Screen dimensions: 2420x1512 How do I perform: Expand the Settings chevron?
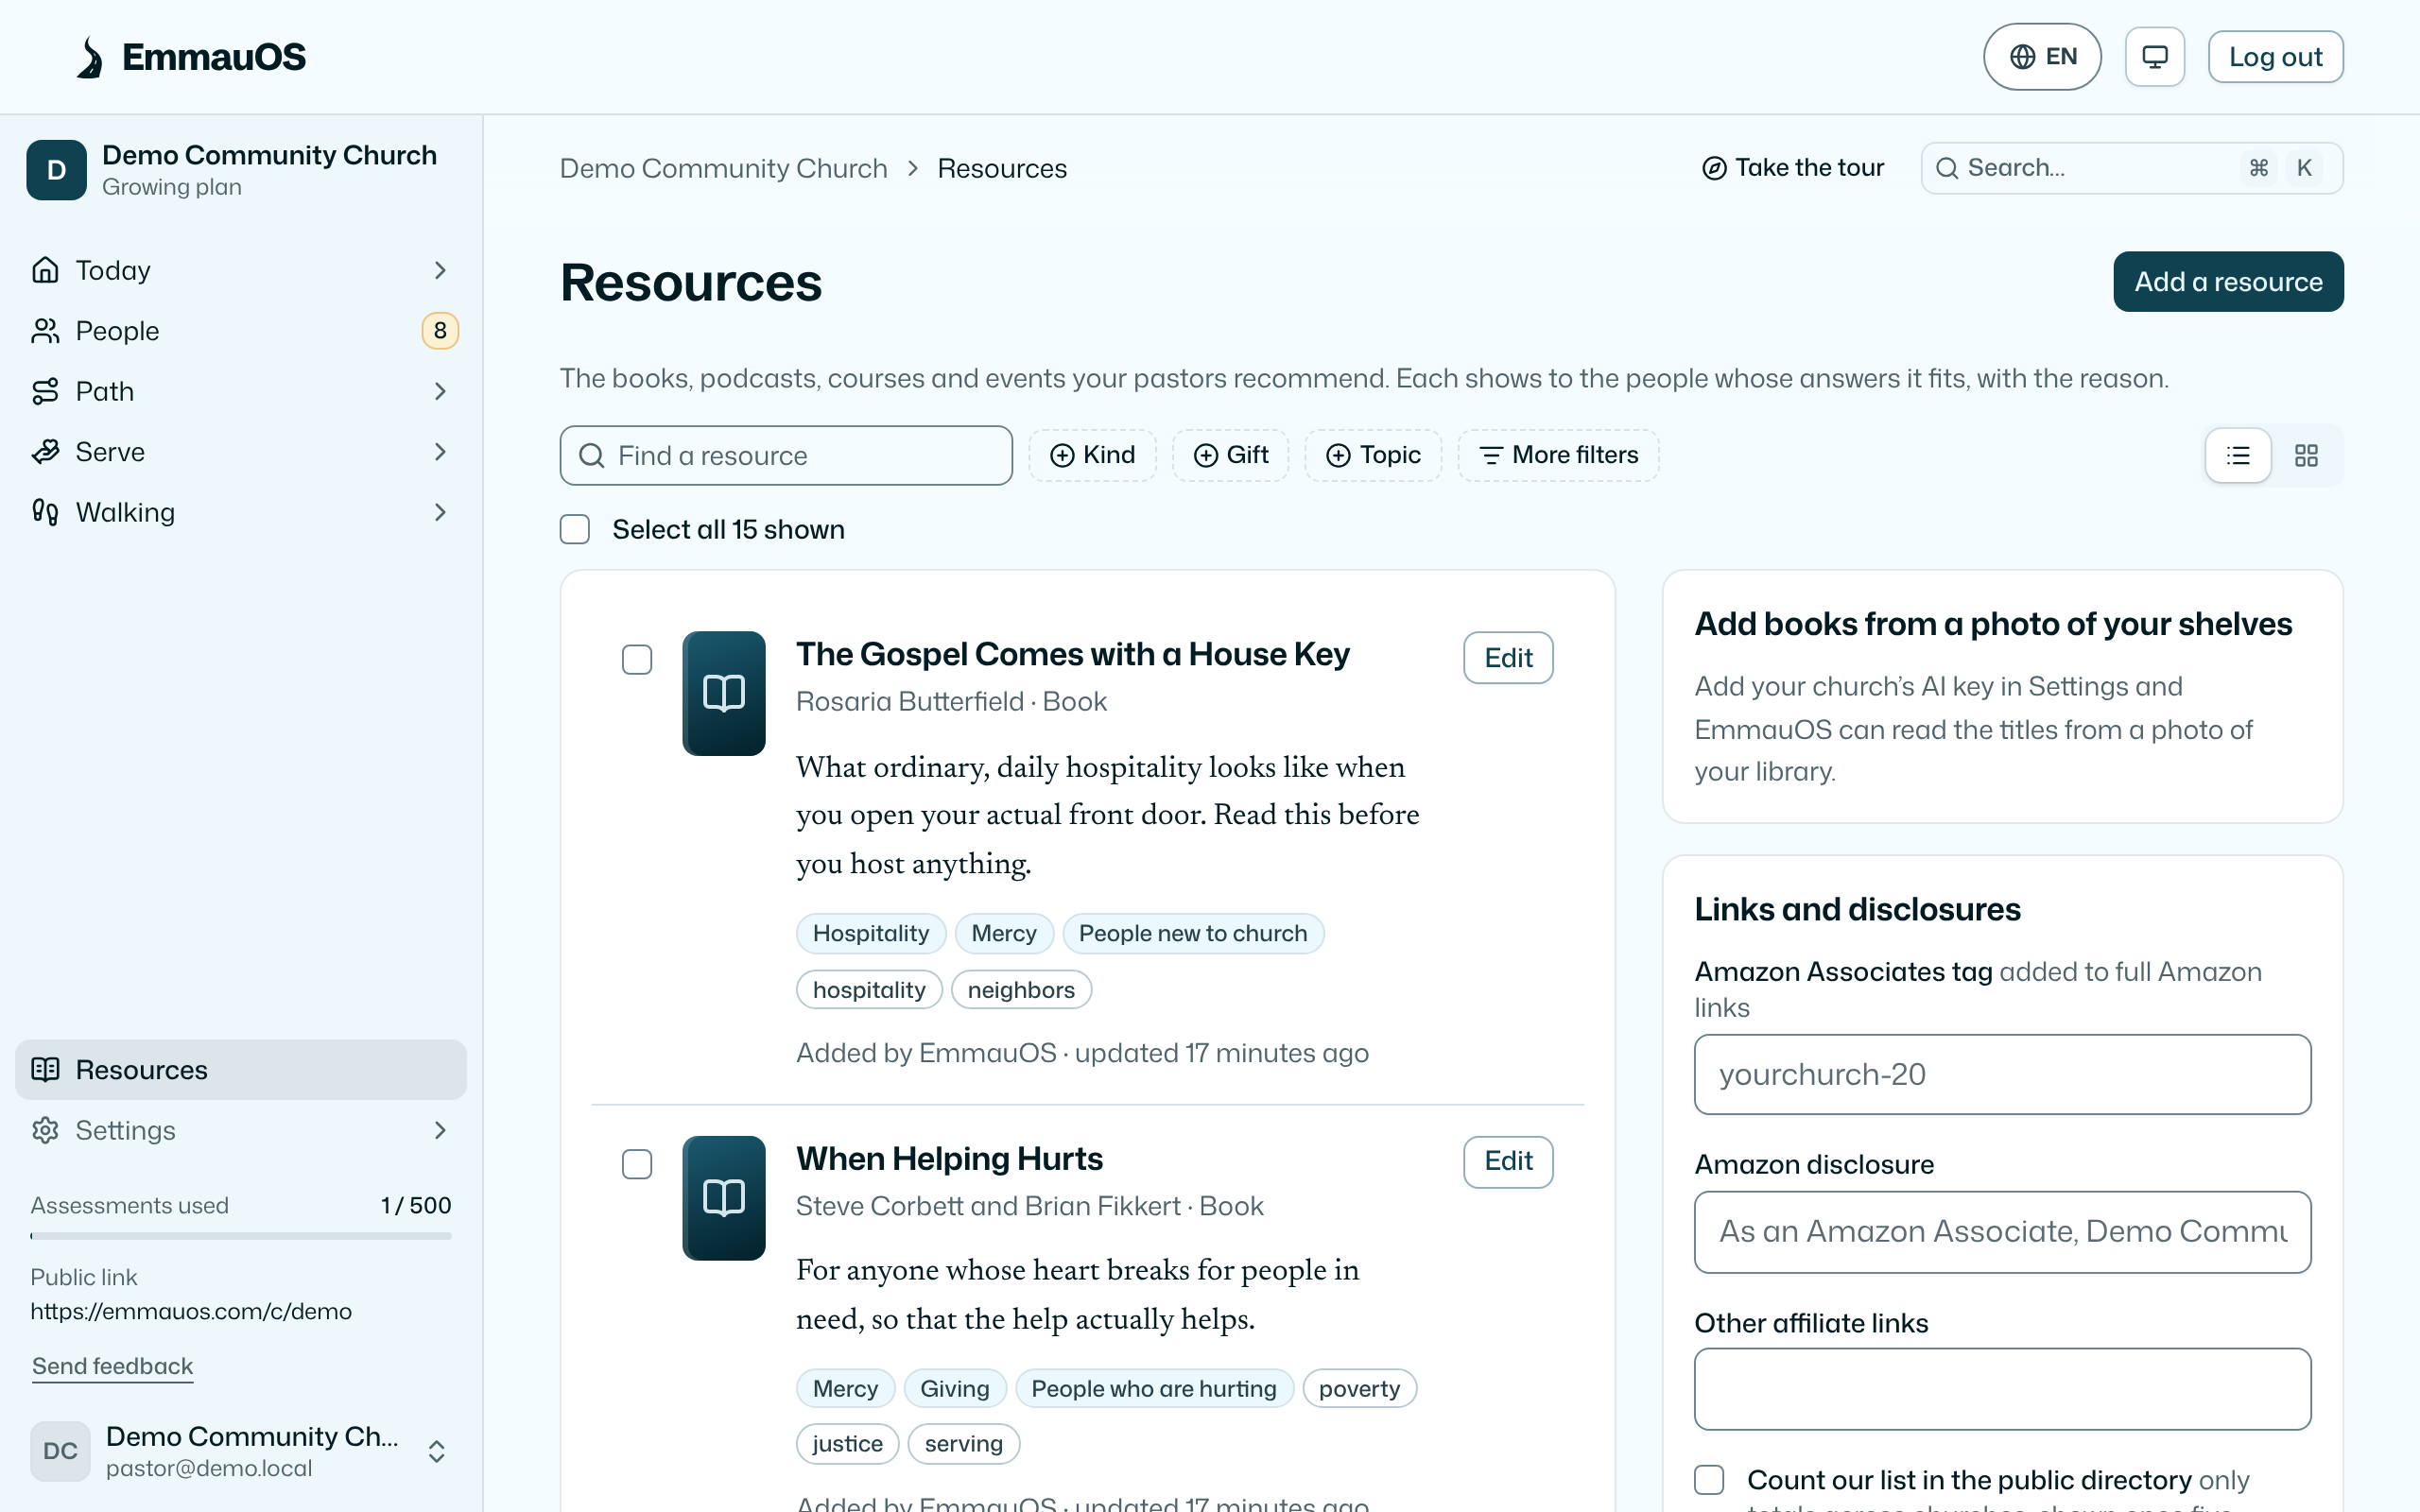(x=440, y=1130)
